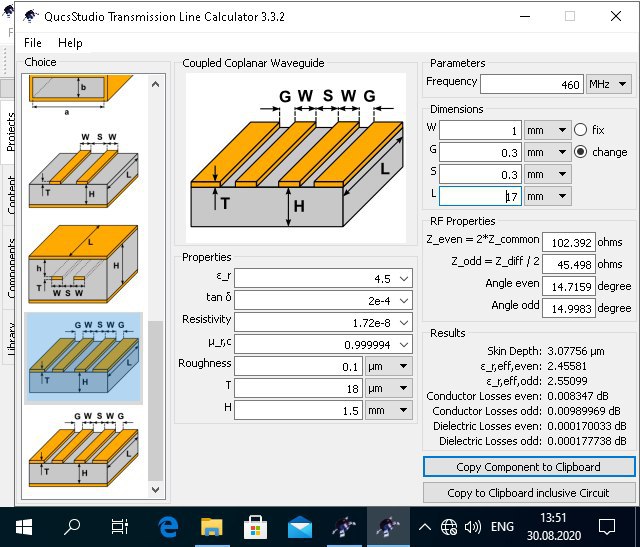
Task: Select the change radio button
Action: (580, 152)
